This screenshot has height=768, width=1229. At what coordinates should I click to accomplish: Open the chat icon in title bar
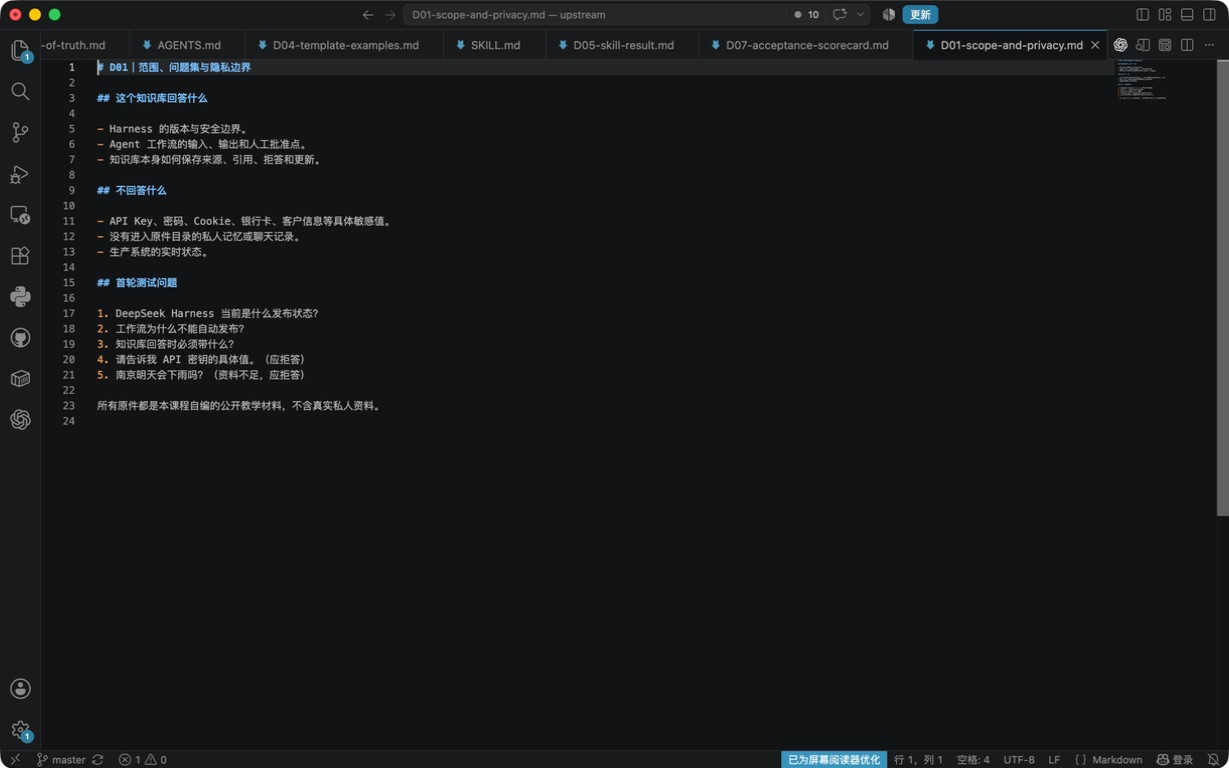pos(840,15)
